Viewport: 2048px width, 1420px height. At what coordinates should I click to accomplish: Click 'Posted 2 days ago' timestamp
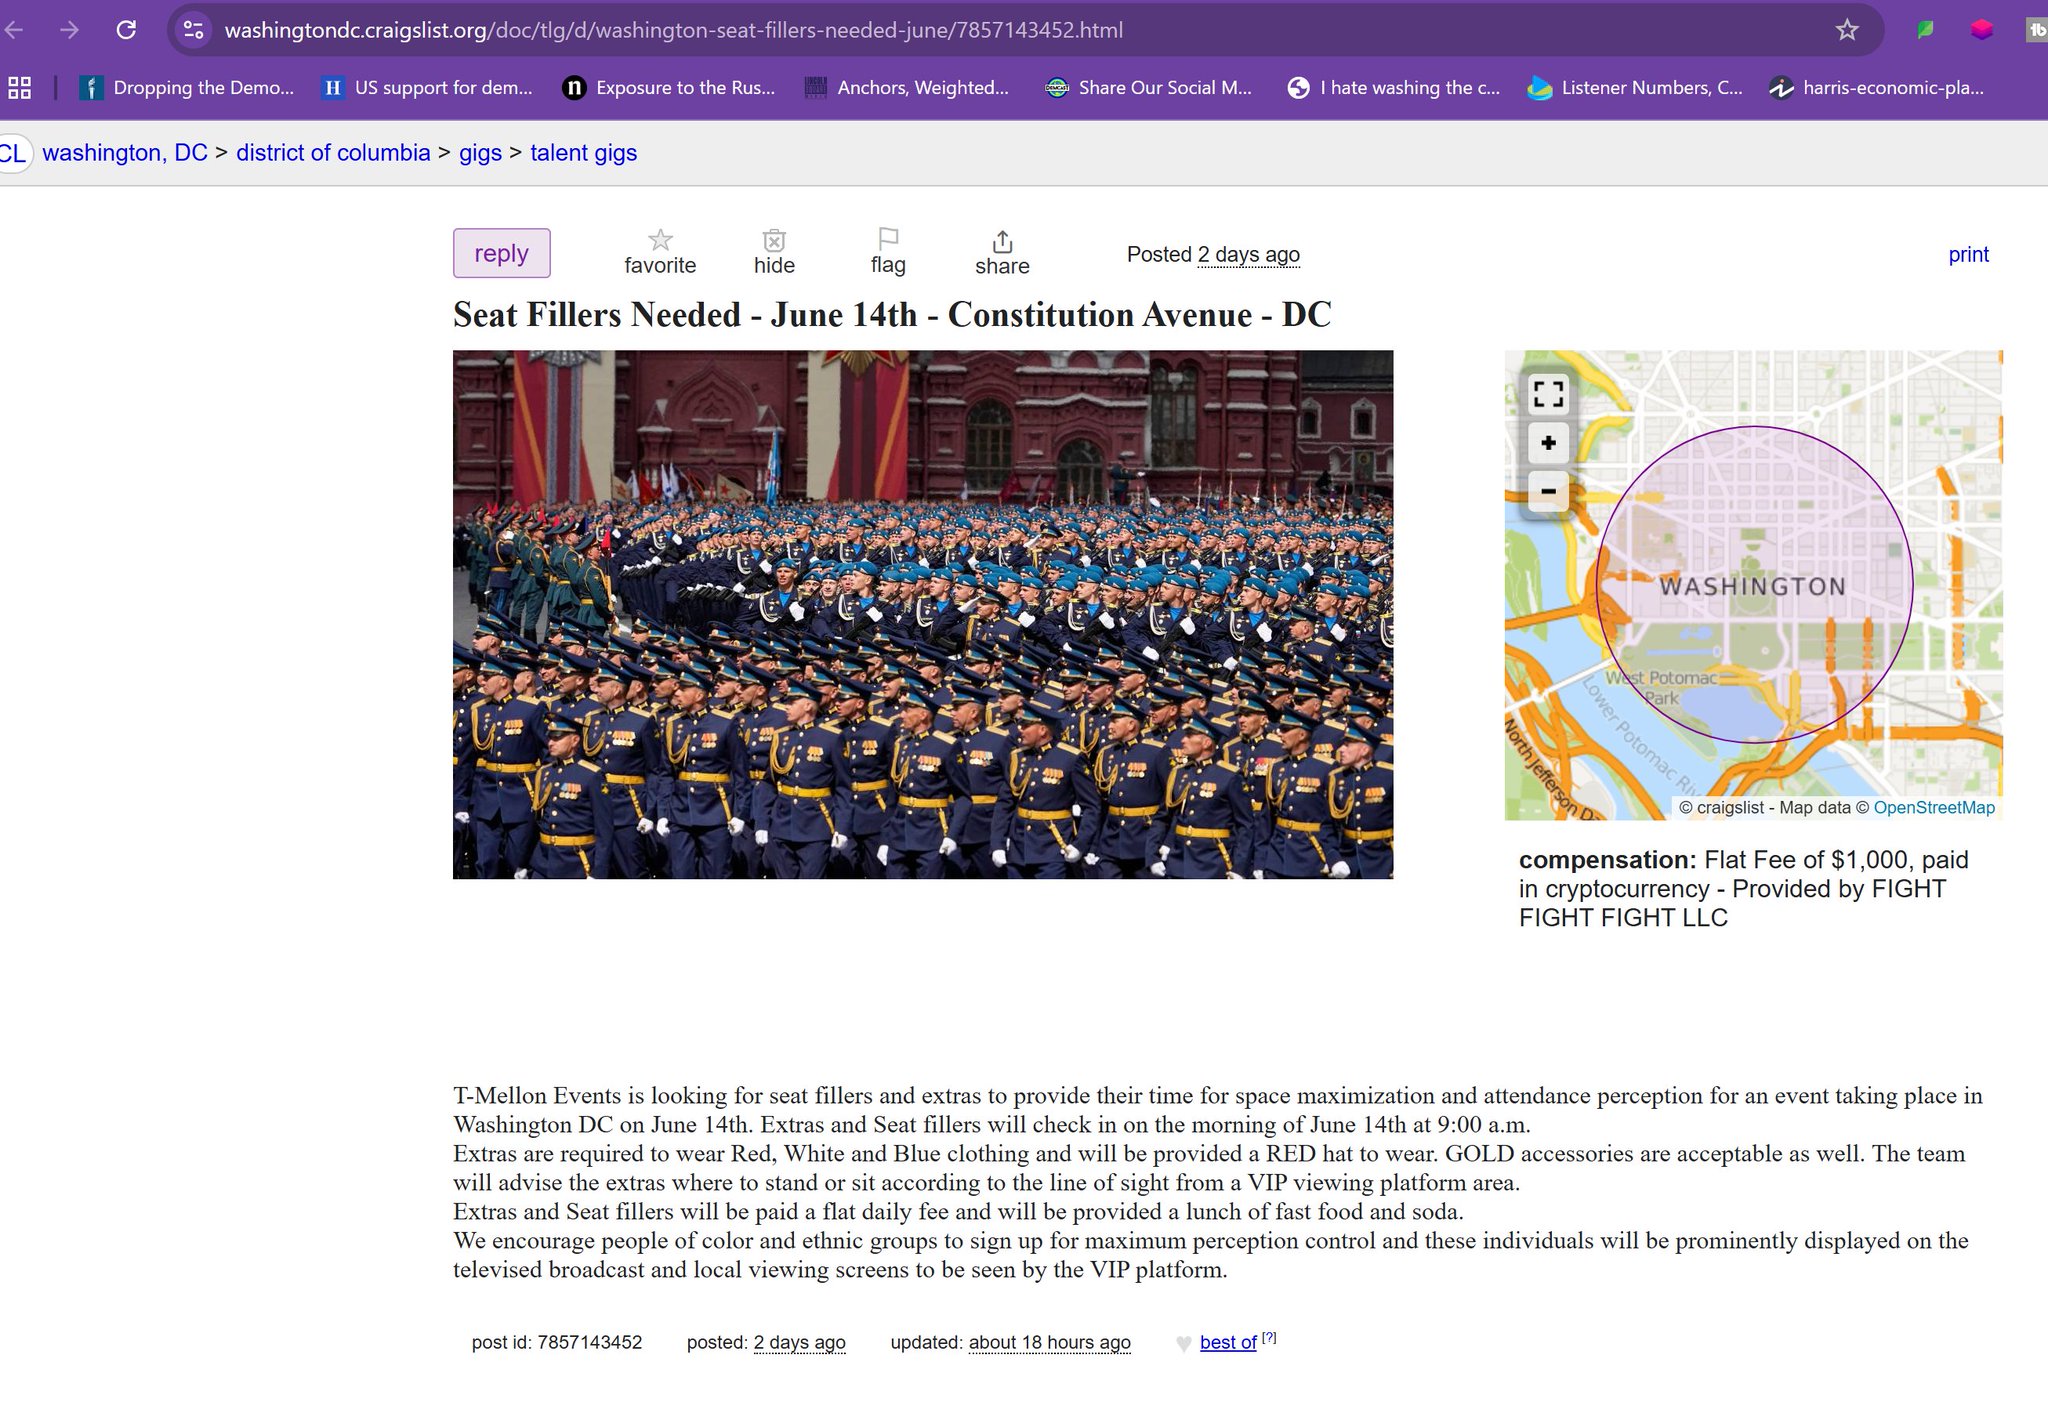[1213, 254]
